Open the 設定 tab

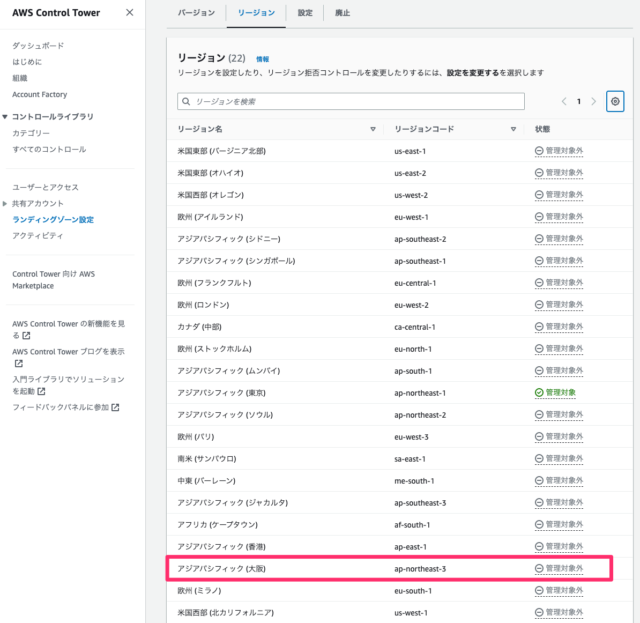click(x=305, y=13)
